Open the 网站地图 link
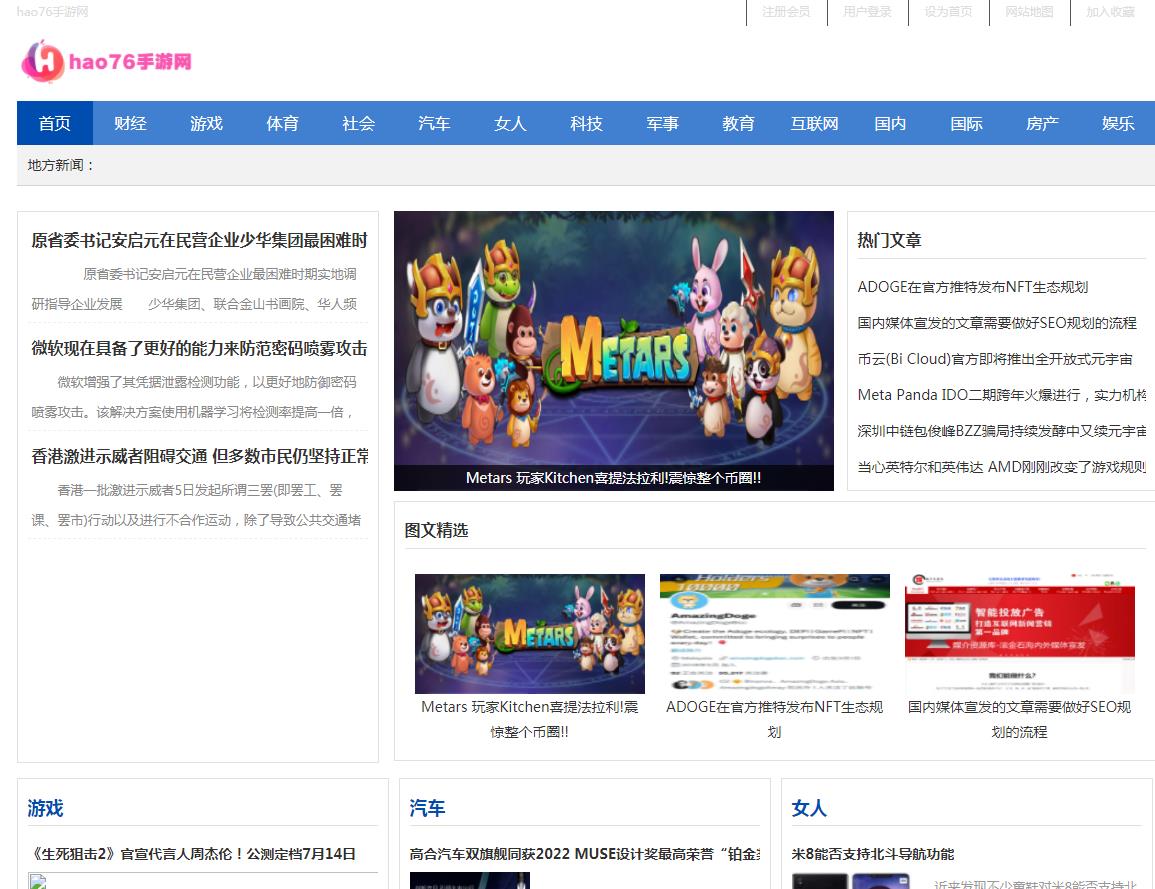 pyautogui.click(x=1029, y=12)
